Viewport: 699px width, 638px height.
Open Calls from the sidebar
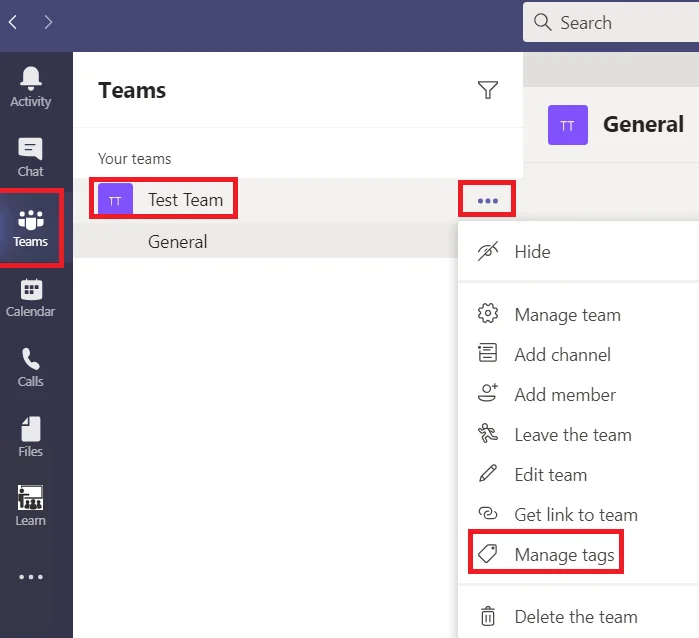tap(30, 368)
